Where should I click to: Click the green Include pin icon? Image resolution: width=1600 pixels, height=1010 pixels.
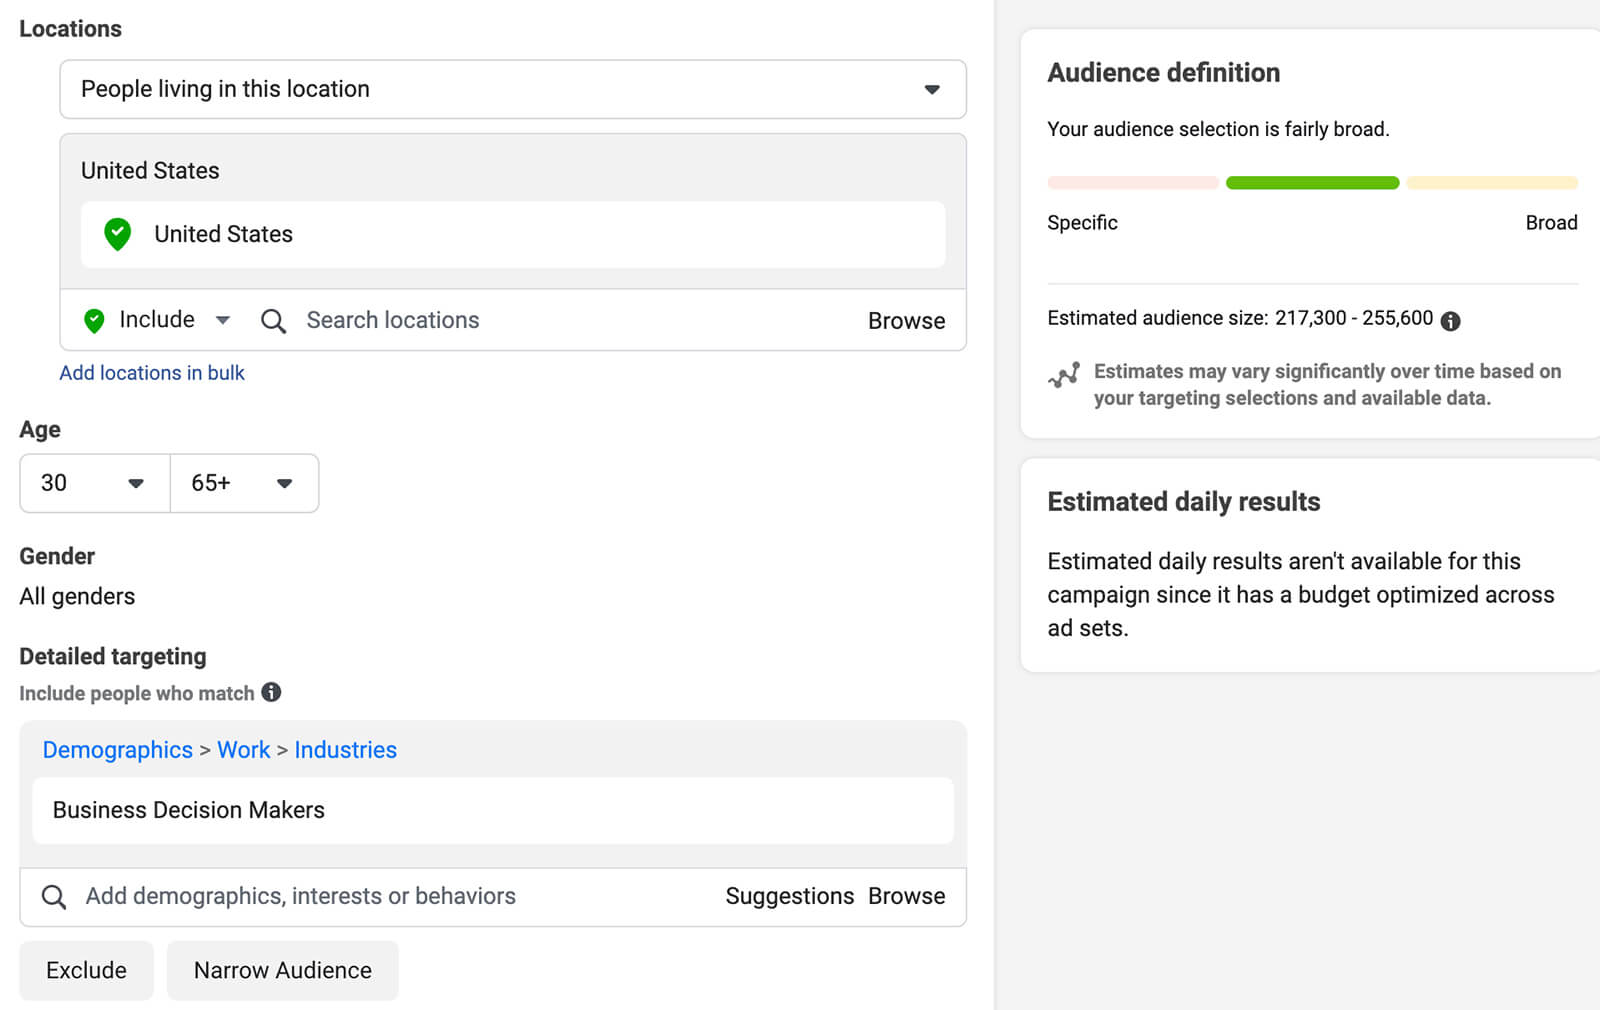(94, 320)
